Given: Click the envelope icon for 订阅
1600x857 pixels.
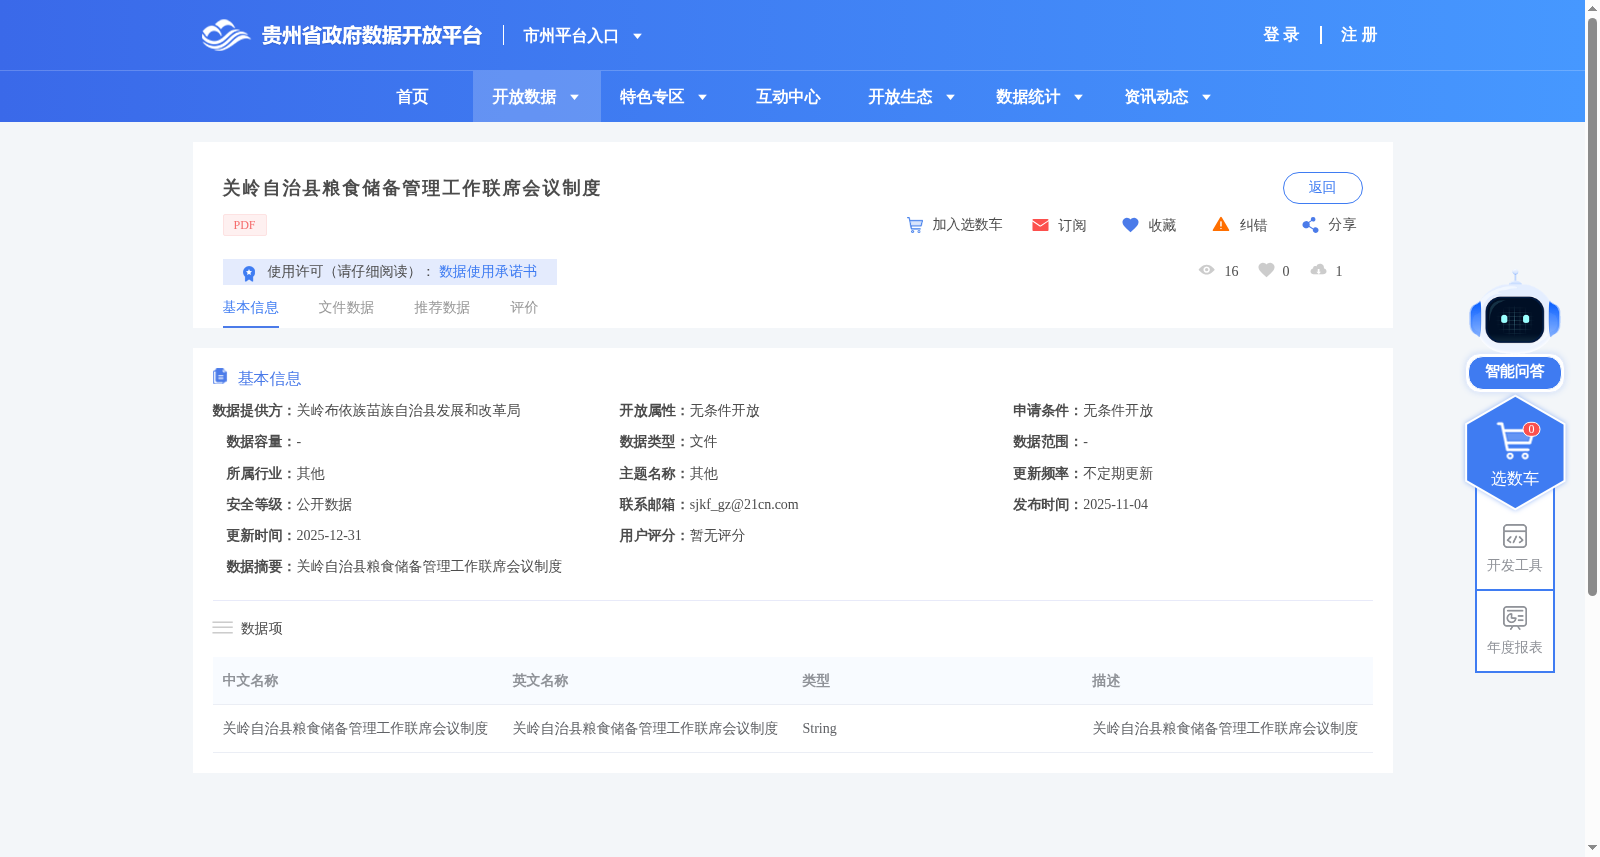Looking at the screenshot, I should tap(1040, 225).
